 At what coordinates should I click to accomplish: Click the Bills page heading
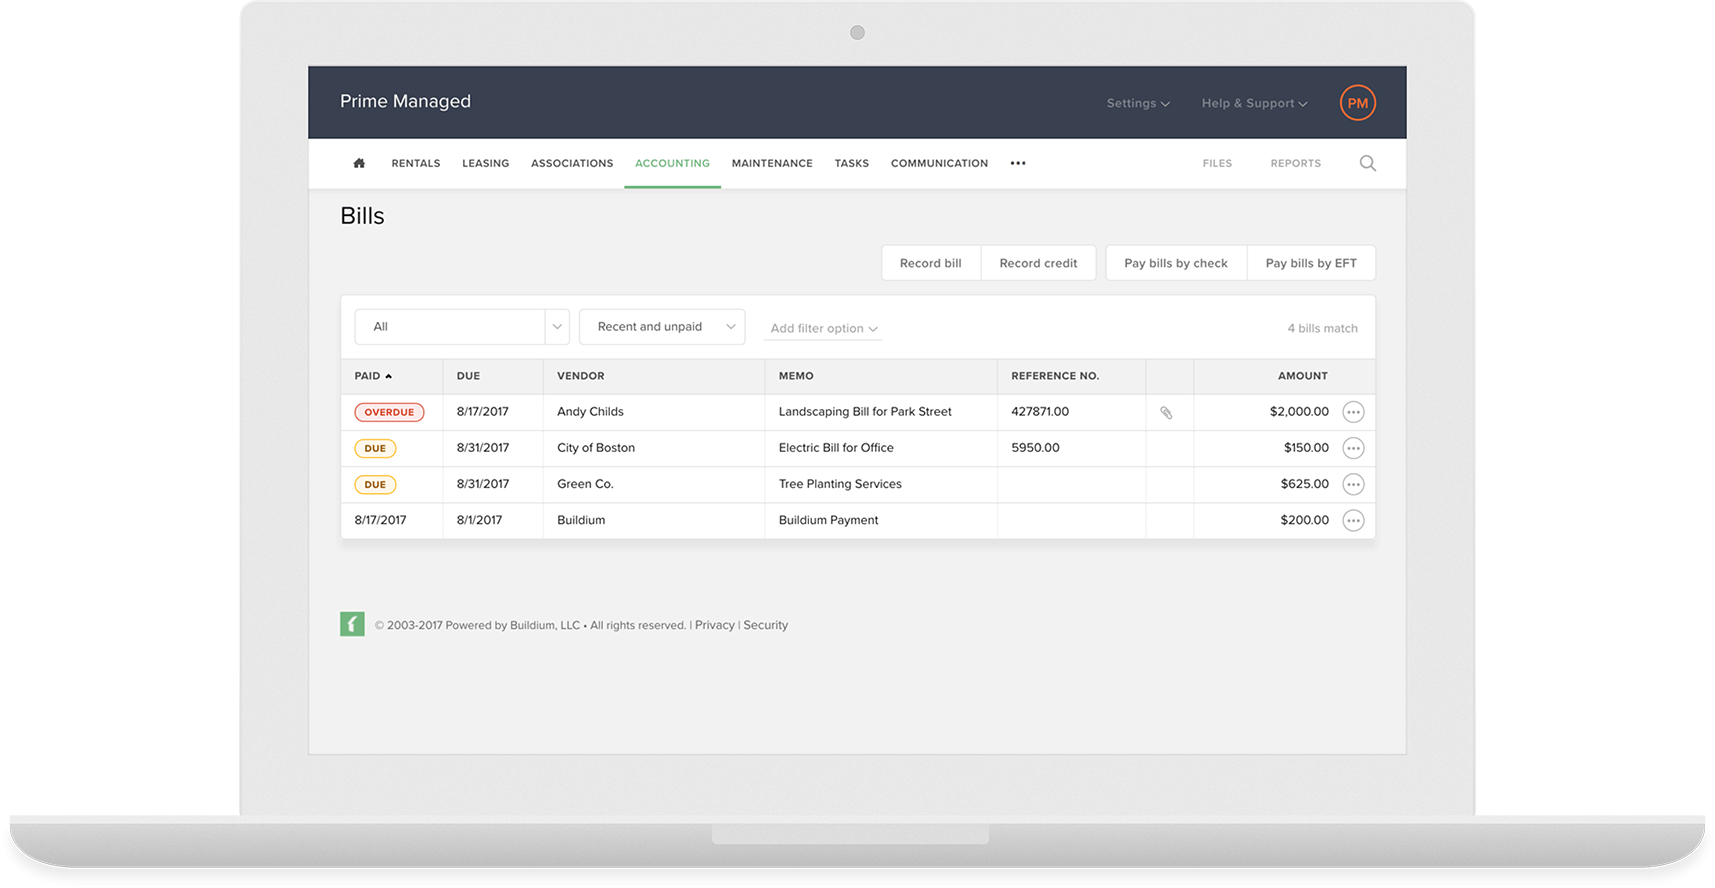point(362,216)
